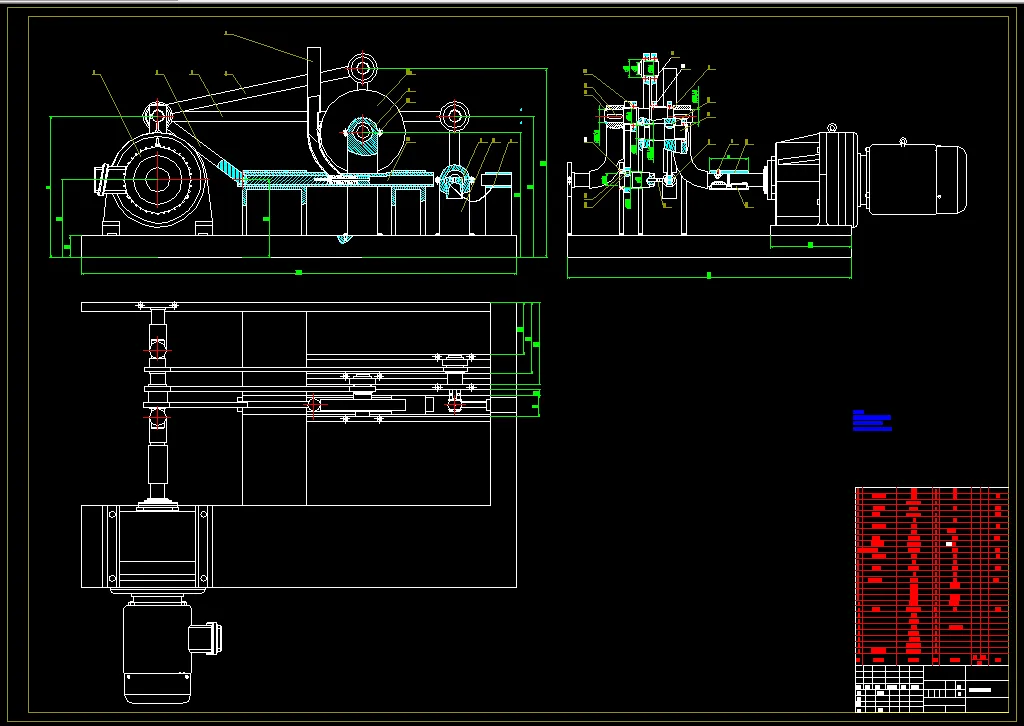Click the large gear reducer in front view
The image size is (1024, 726).
click(157, 179)
